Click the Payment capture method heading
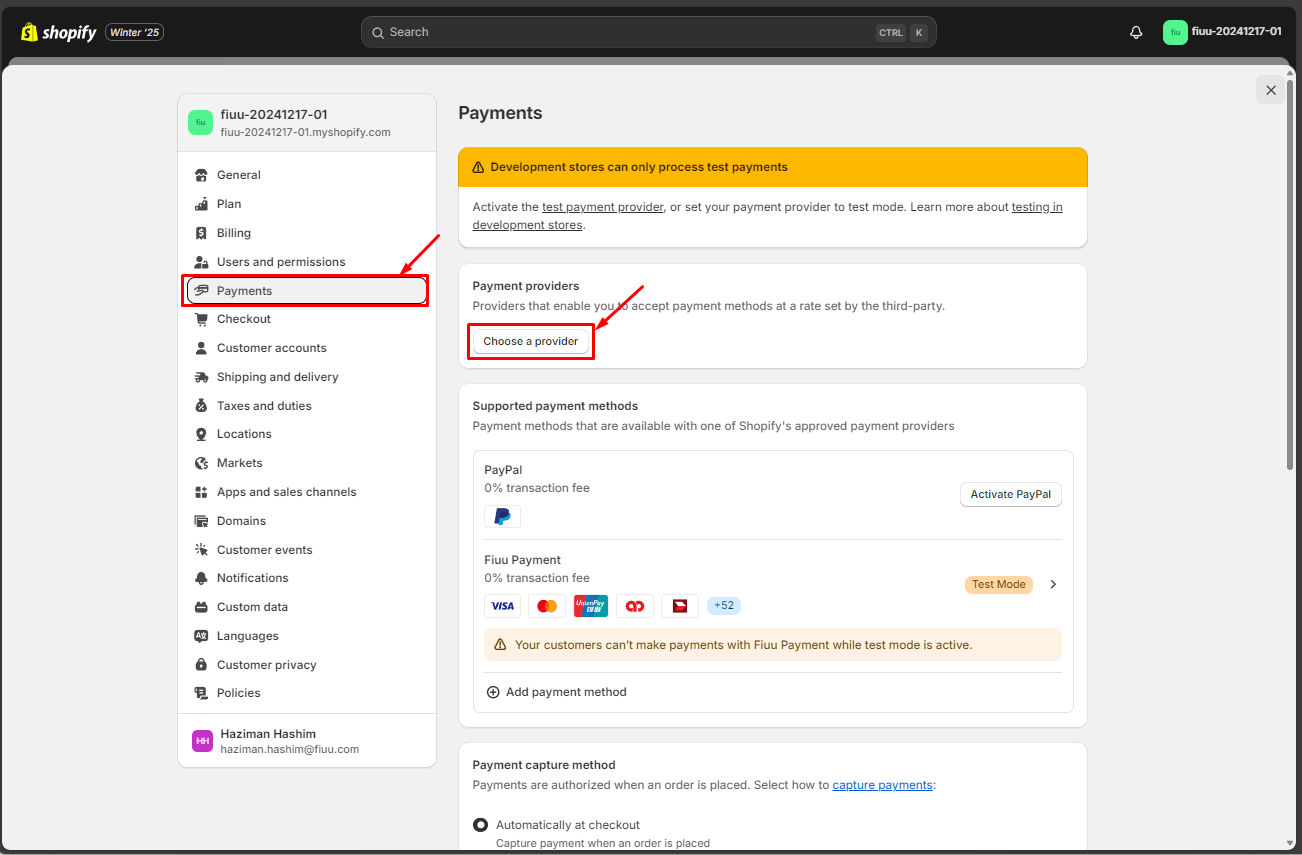Image resolution: width=1302 pixels, height=855 pixels. [544, 765]
